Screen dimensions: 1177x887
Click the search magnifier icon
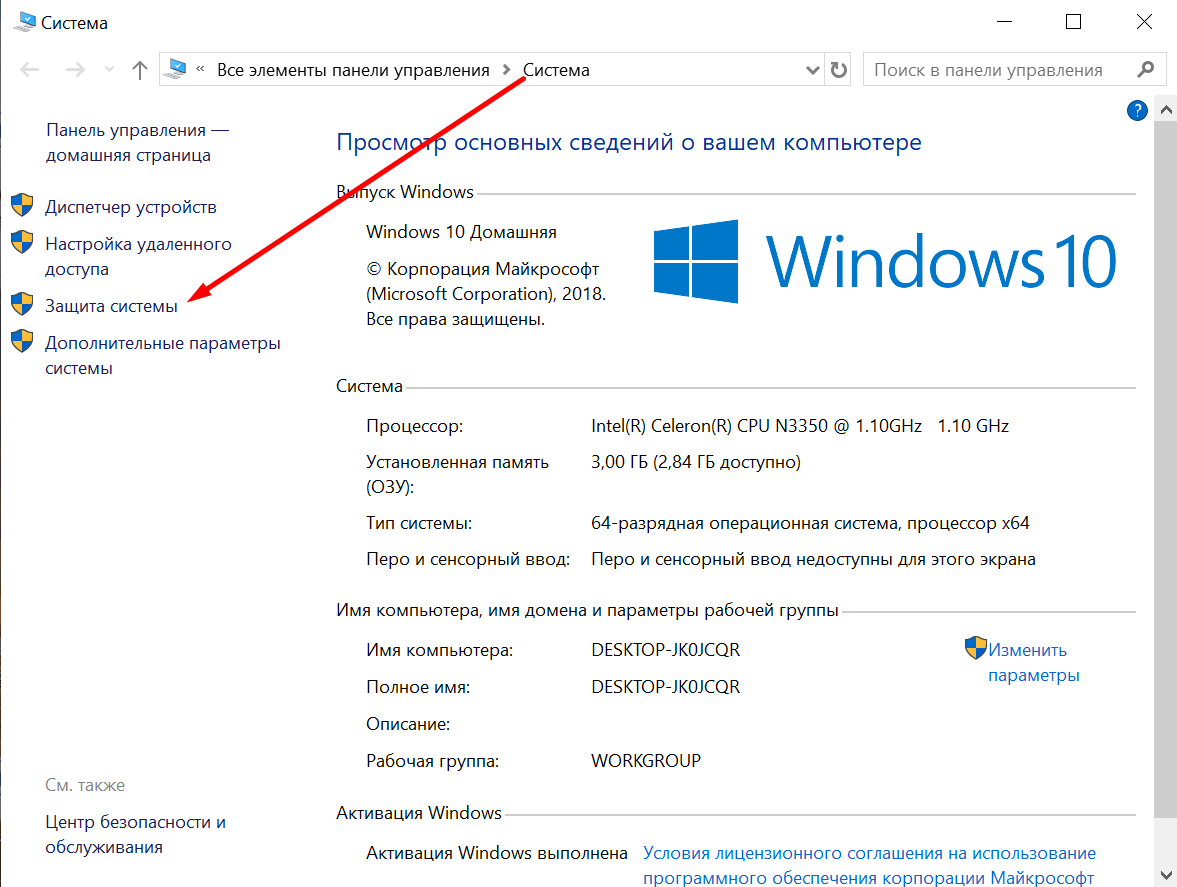[1145, 70]
